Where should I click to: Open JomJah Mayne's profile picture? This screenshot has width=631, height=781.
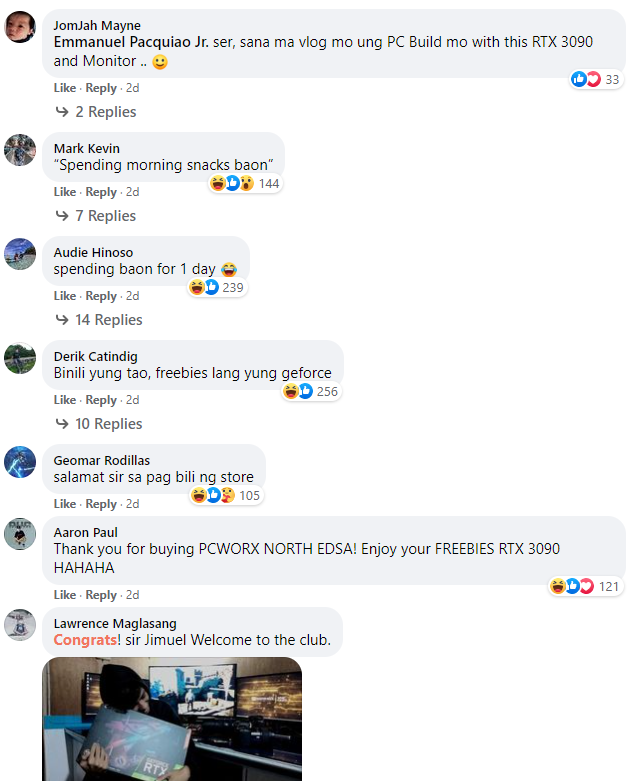point(20,27)
